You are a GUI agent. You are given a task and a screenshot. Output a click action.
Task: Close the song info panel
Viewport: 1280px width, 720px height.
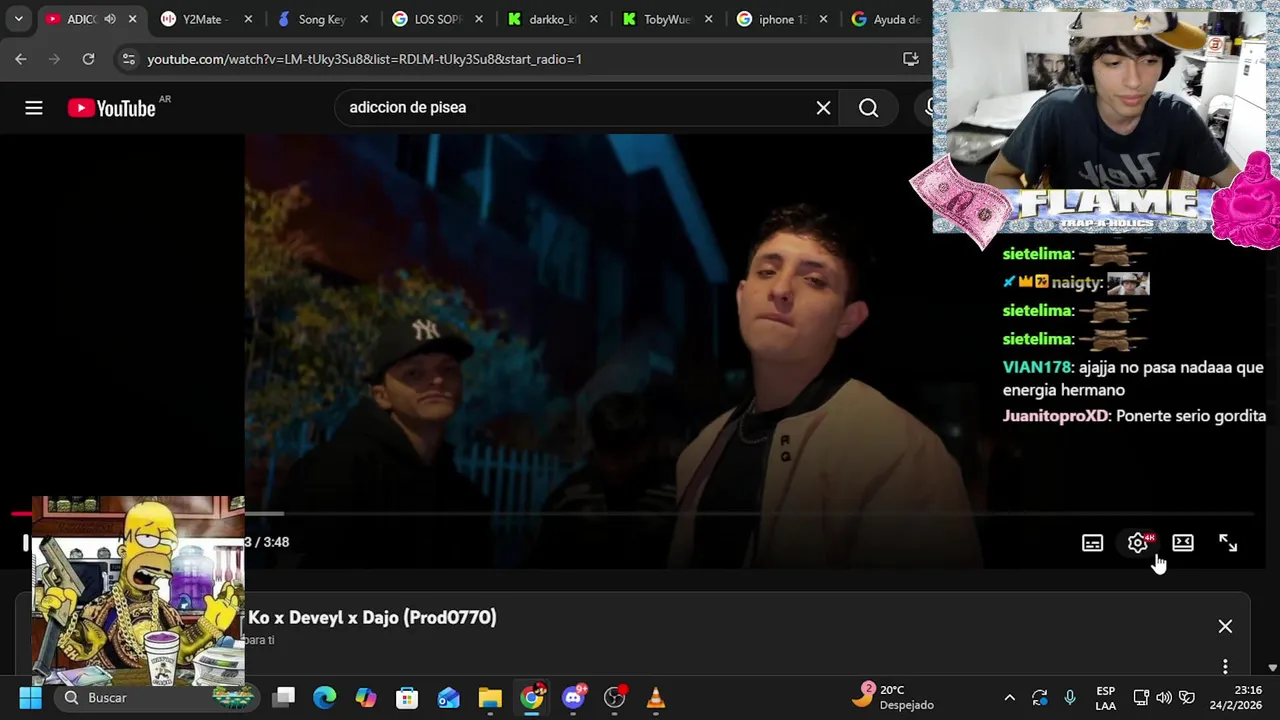(1225, 626)
